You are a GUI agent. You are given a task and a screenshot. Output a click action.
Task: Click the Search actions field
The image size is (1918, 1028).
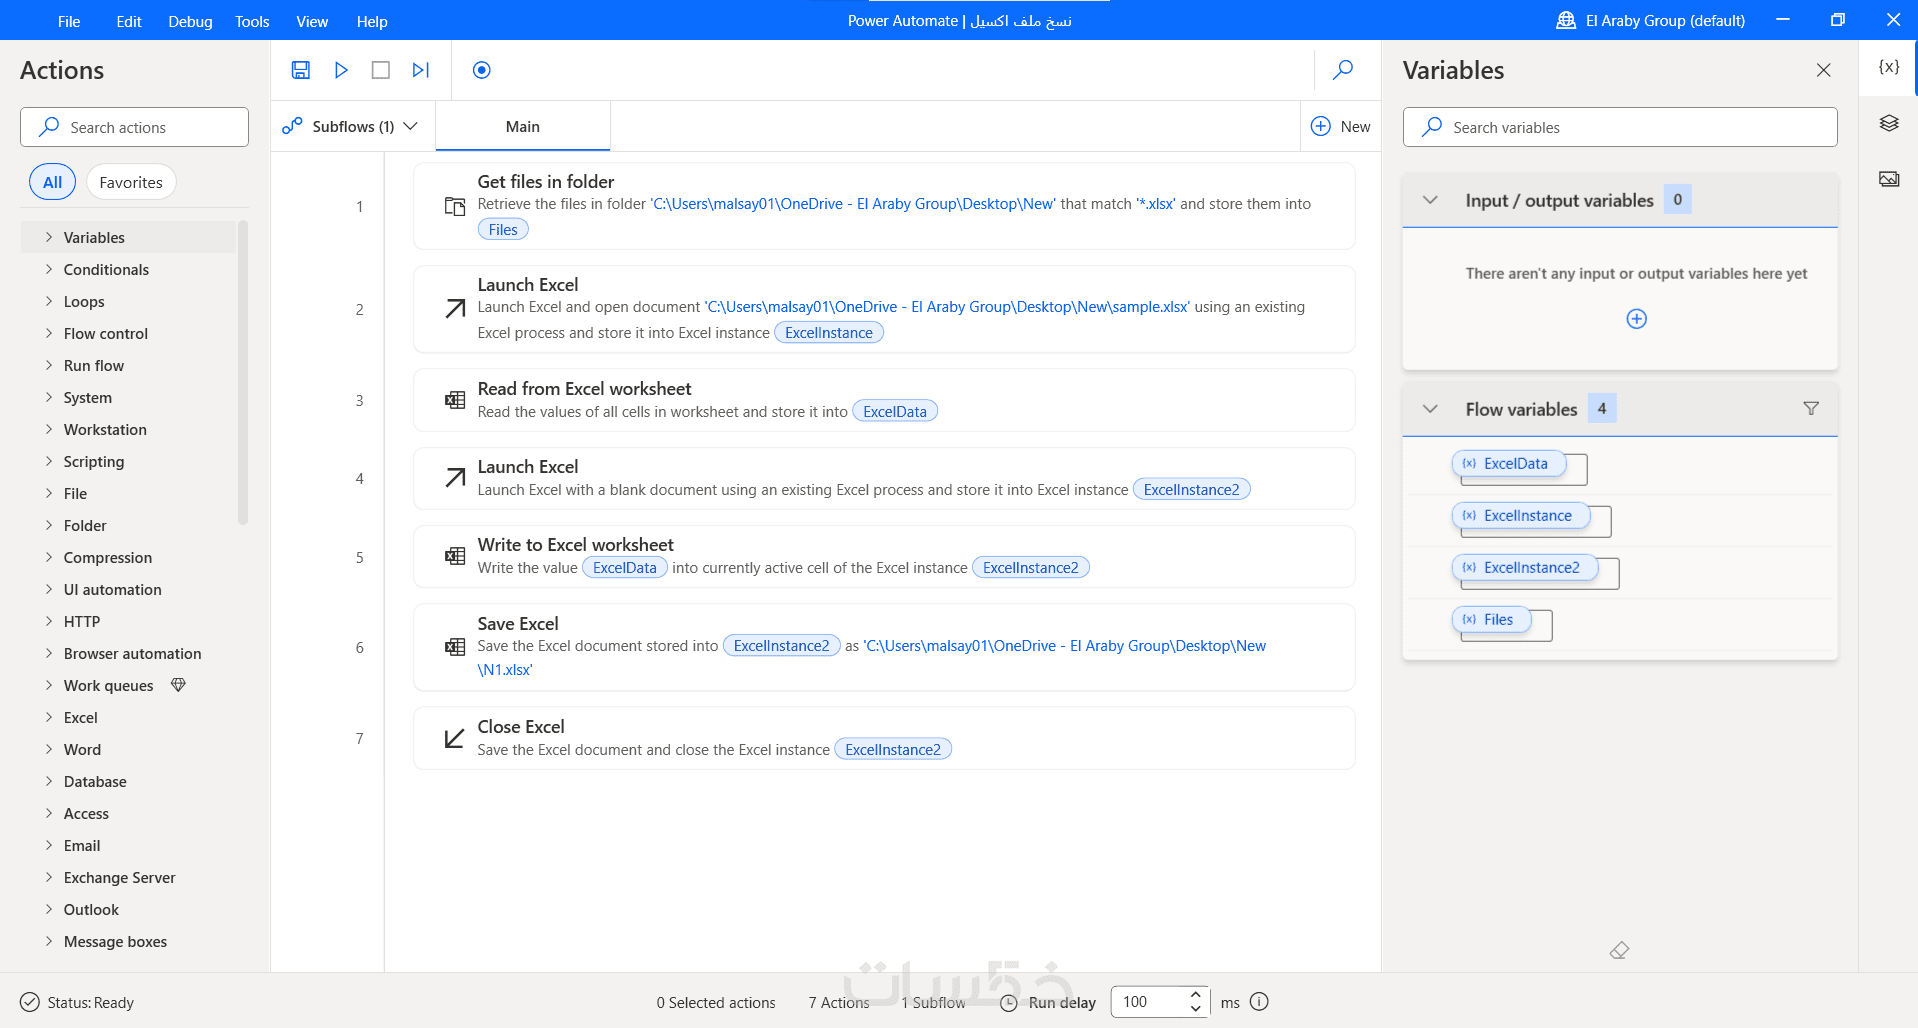click(x=134, y=127)
